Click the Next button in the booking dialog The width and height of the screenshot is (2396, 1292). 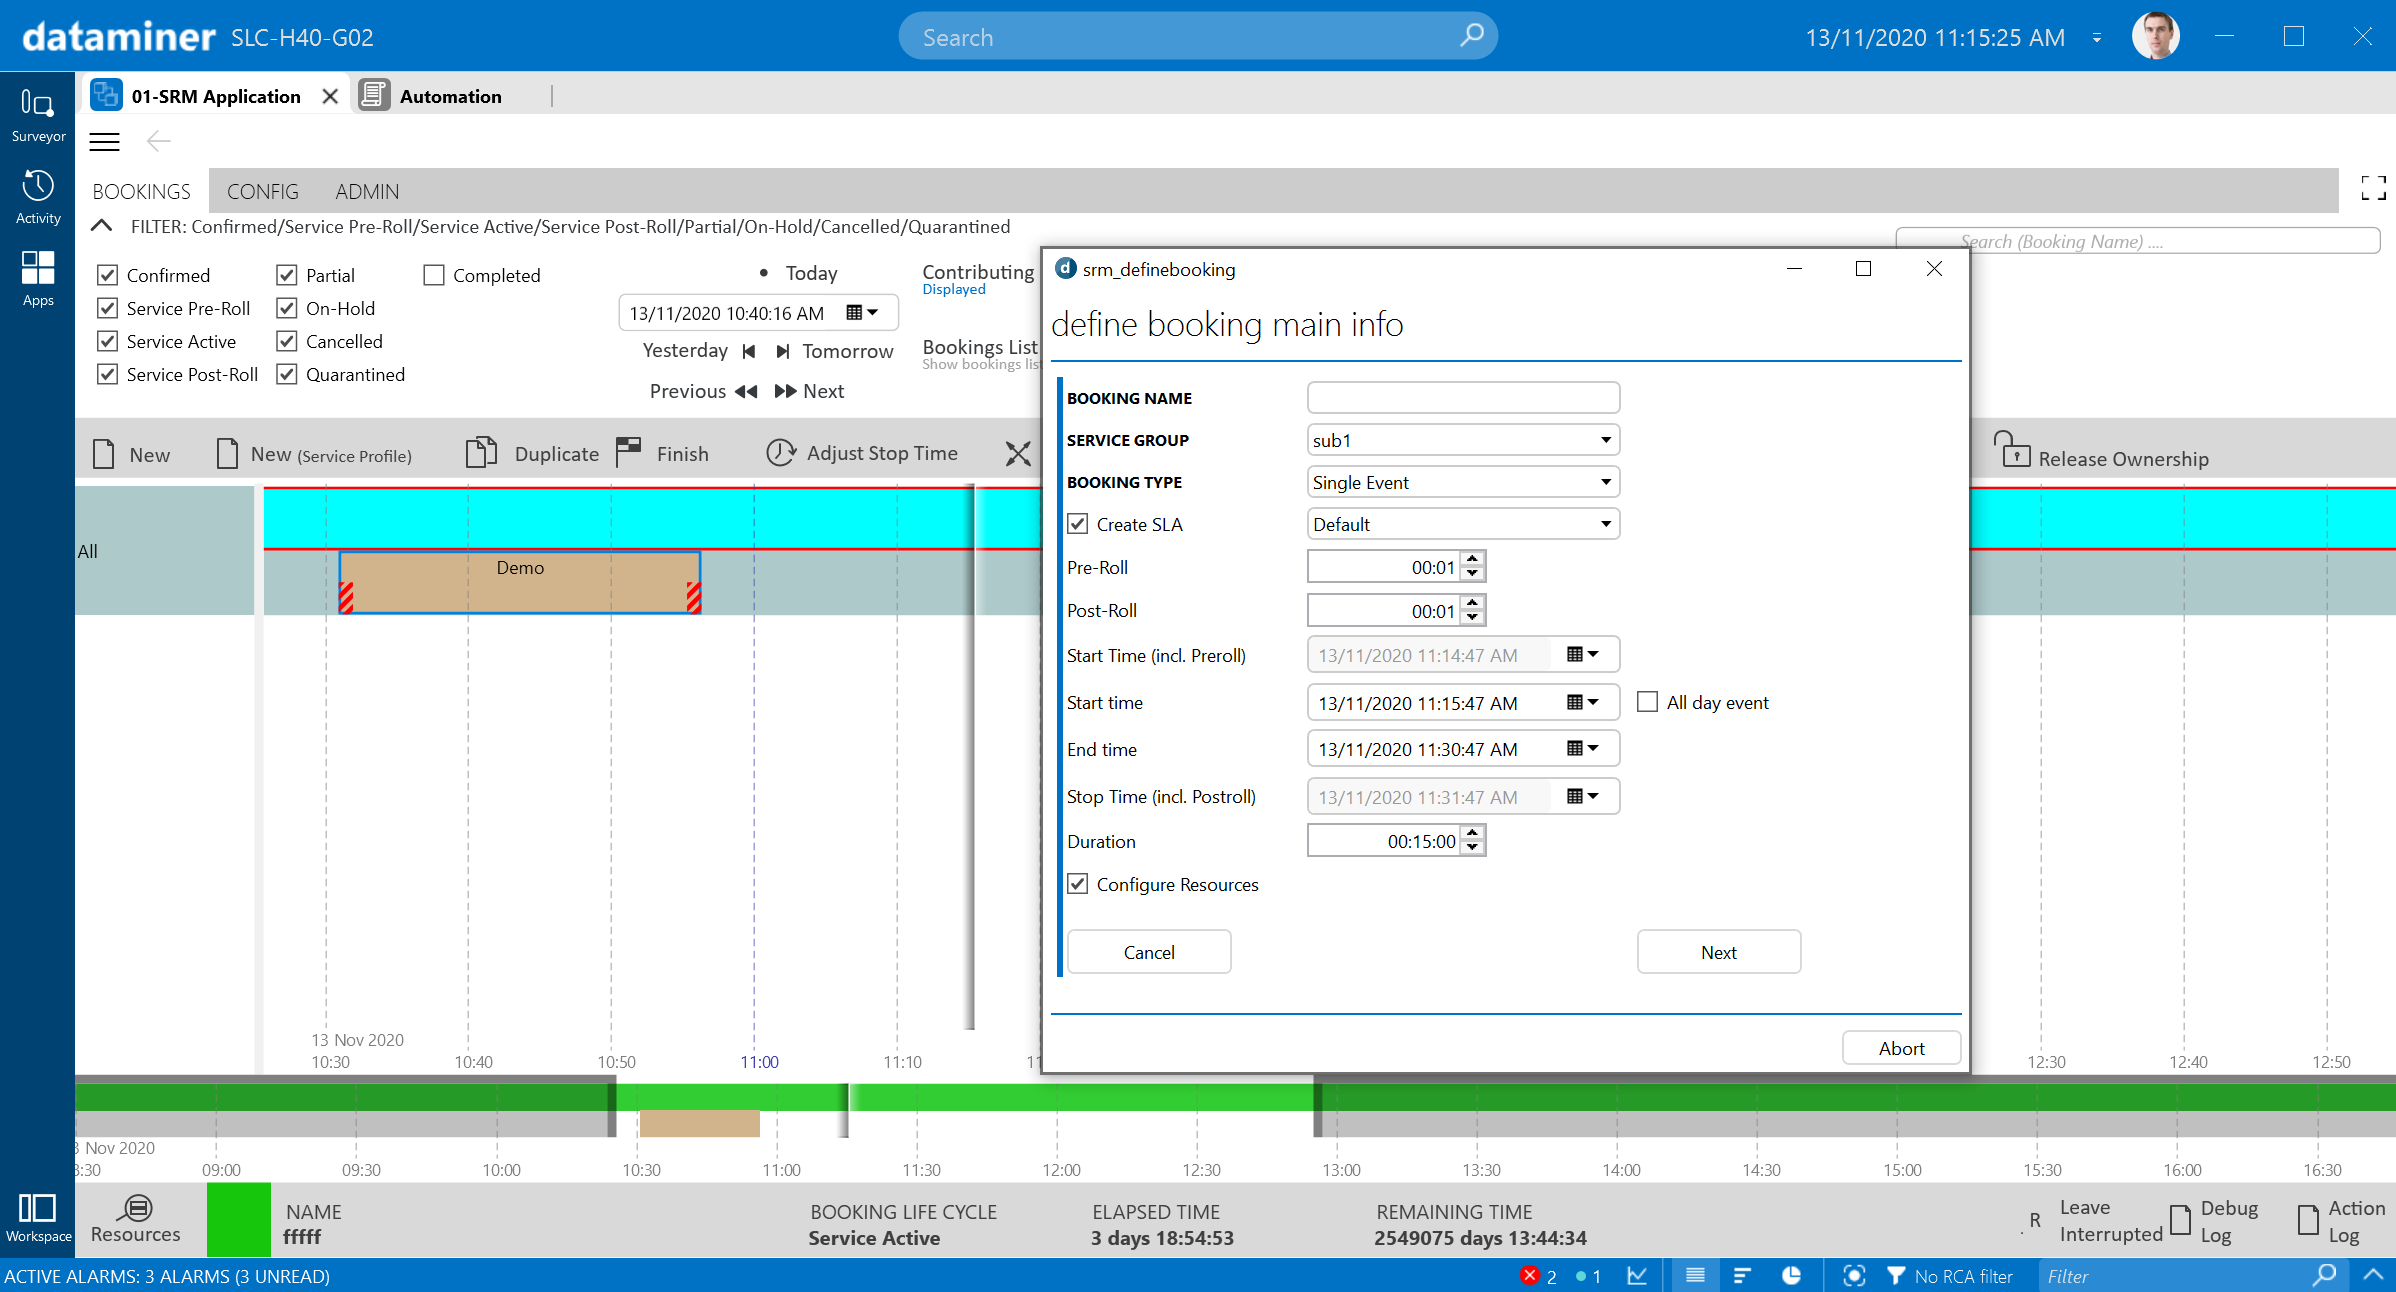1718,951
